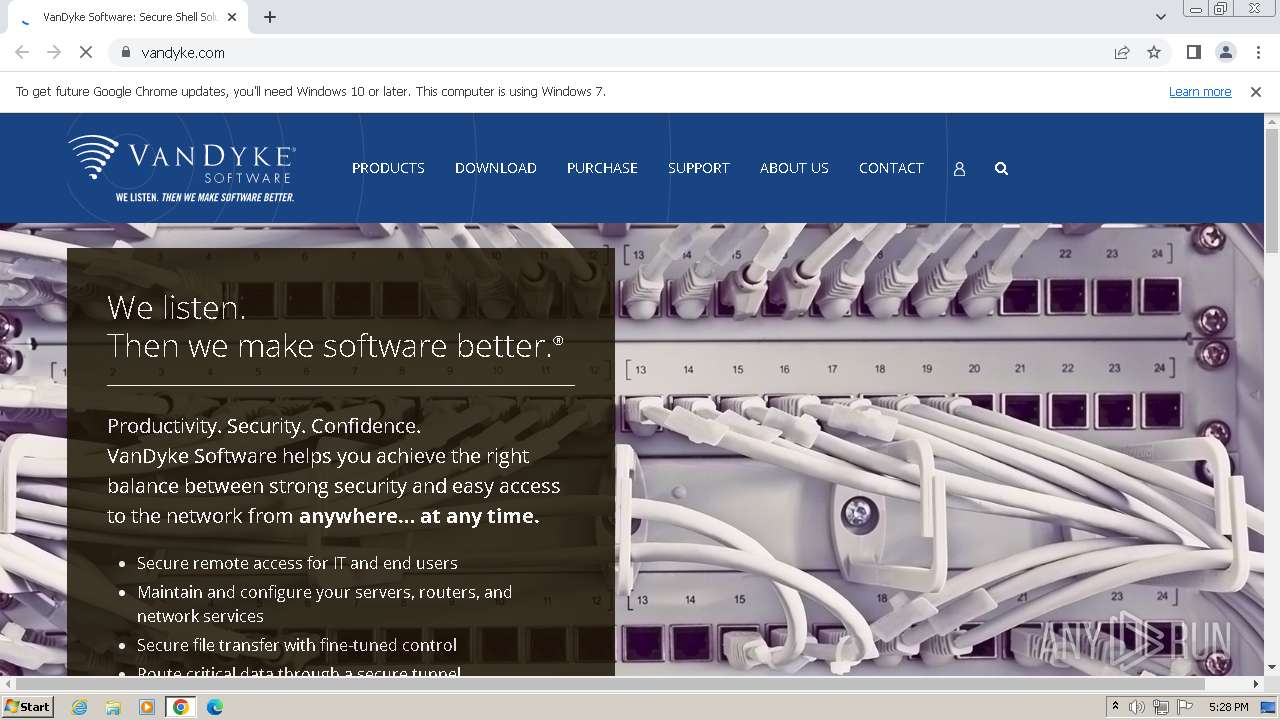Go back to previous page
Screen dimensions: 1280x720
[22, 52]
